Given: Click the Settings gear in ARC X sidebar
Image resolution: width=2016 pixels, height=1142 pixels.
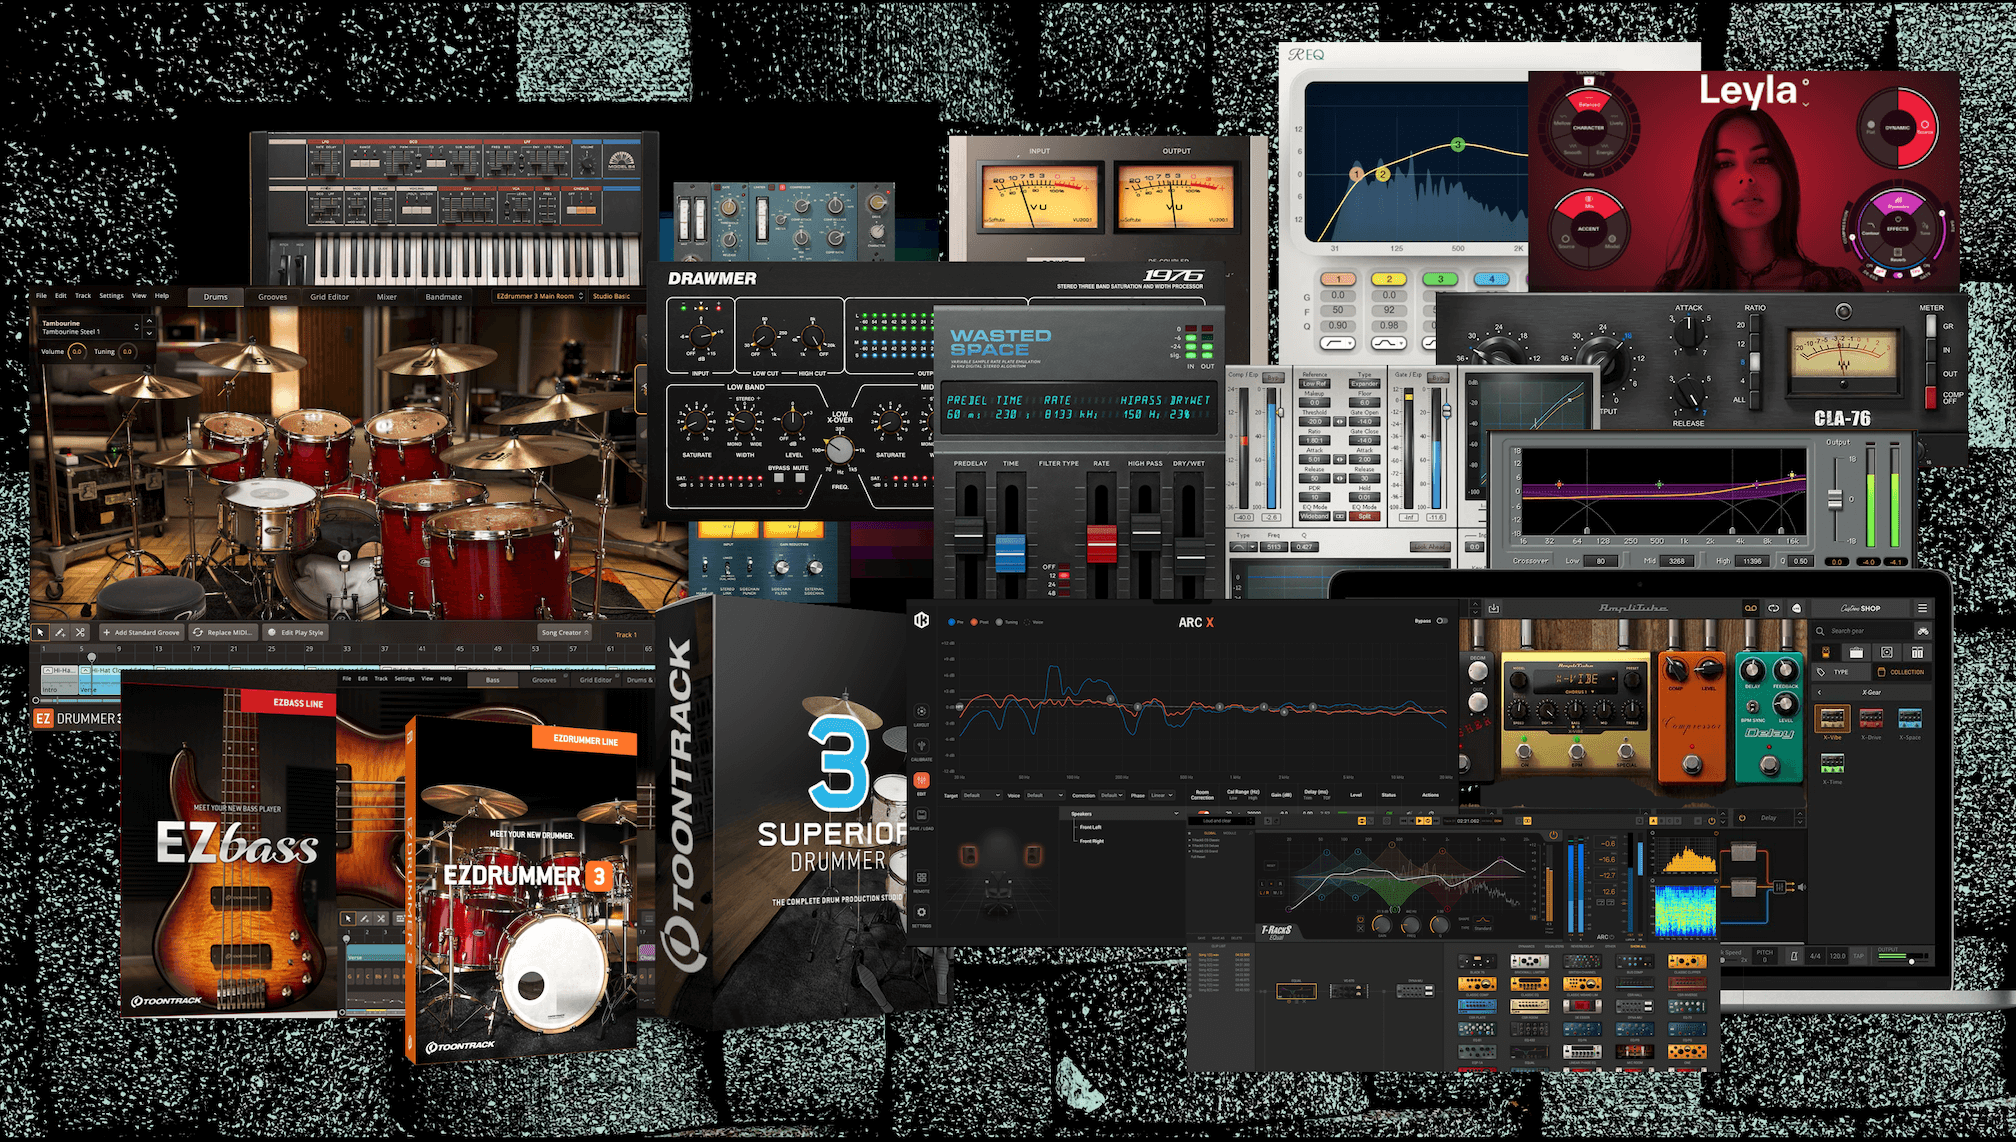Looking at the screenshot, I should pos(921,913).
